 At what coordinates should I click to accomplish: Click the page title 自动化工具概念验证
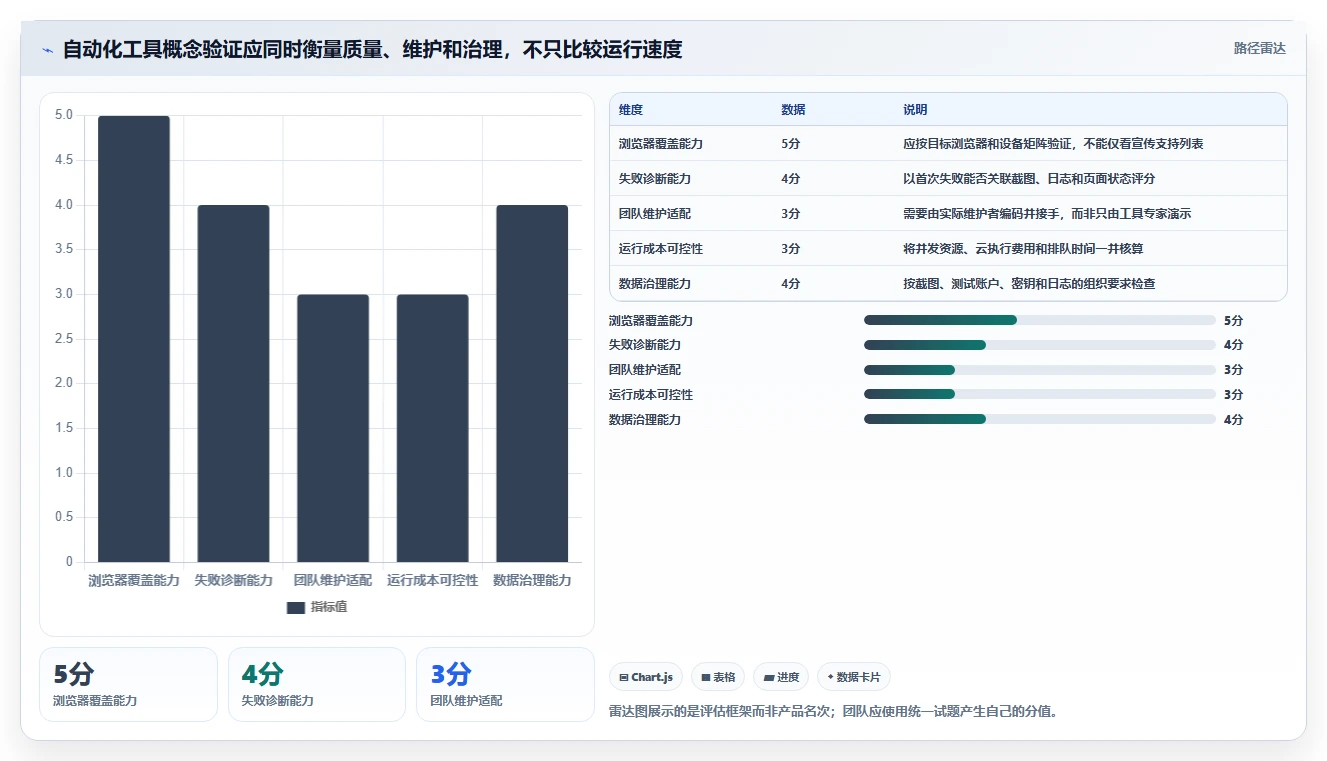pyautogui.click(x=372, y=49)
